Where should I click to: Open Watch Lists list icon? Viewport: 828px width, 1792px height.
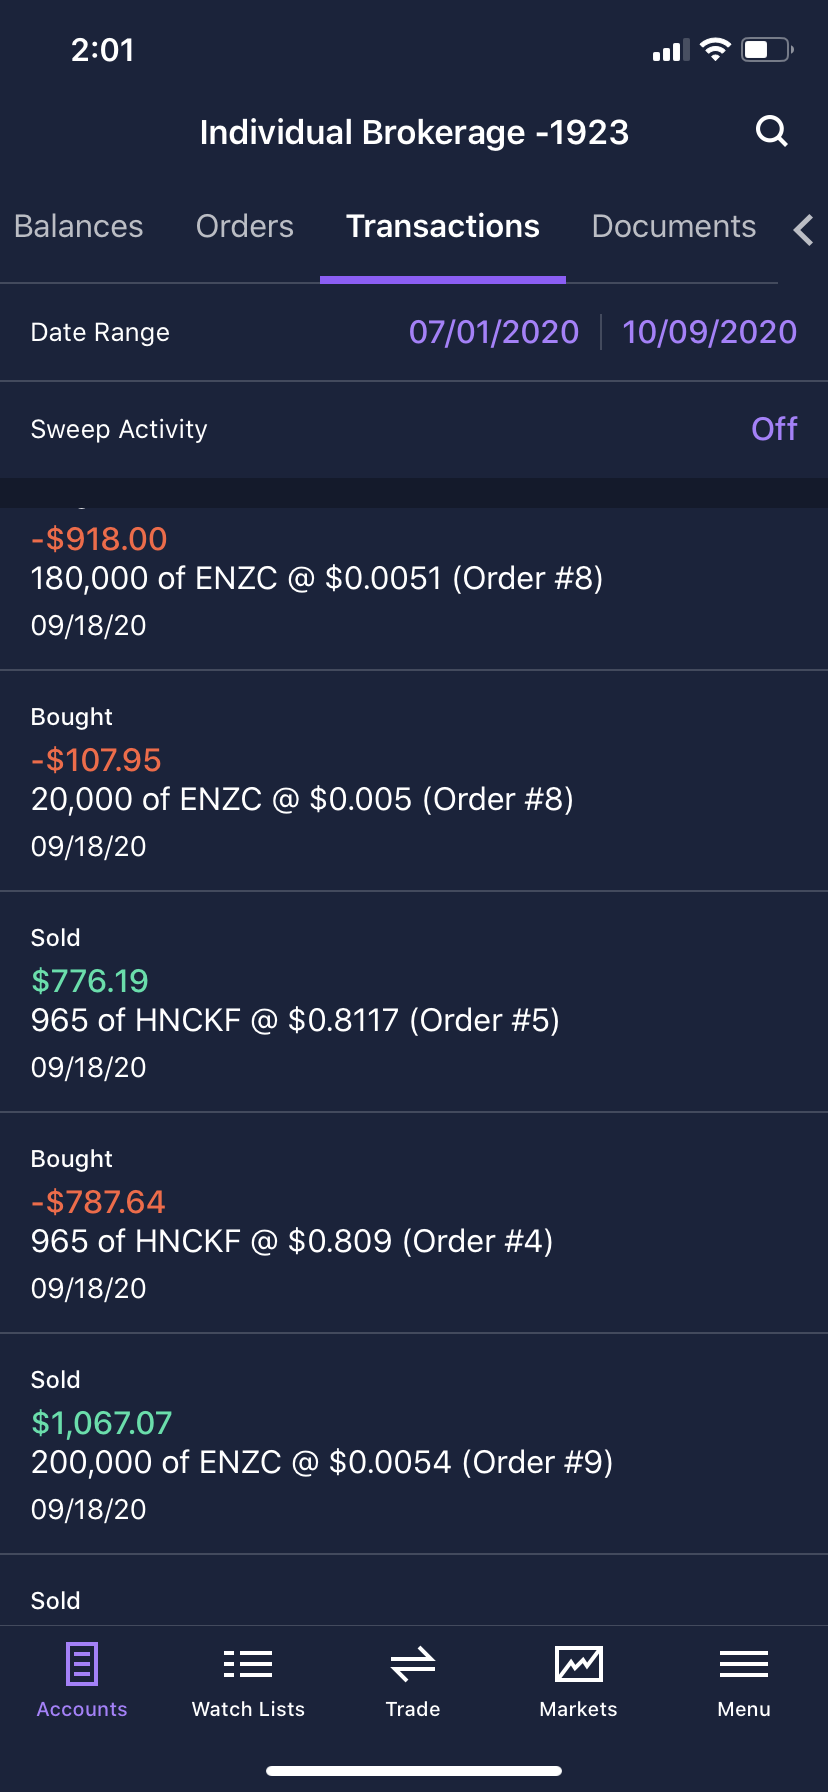(248, 1665)
